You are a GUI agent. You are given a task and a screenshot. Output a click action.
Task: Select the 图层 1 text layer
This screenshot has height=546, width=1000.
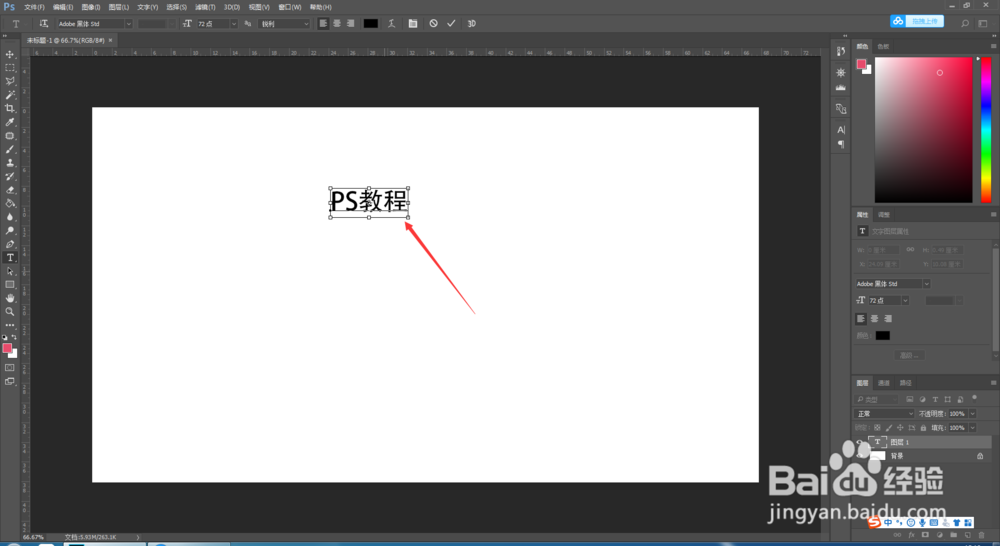click(x=923, y=442)
